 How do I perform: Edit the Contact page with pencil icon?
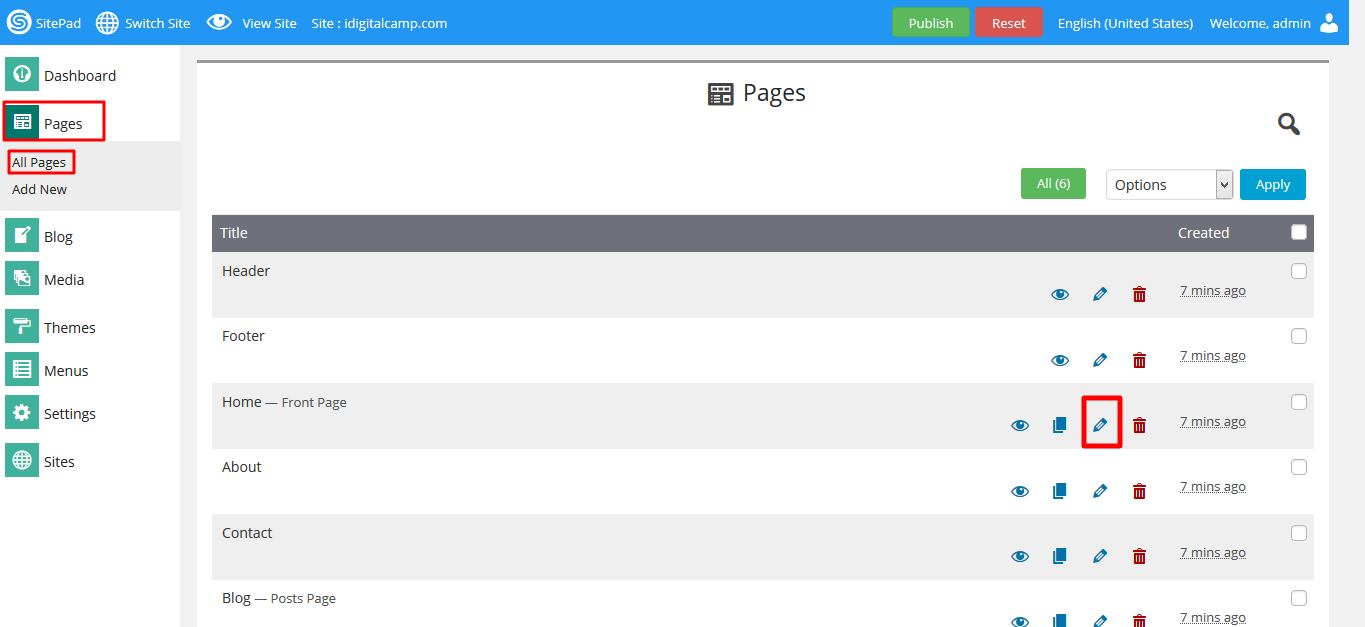1100,556
